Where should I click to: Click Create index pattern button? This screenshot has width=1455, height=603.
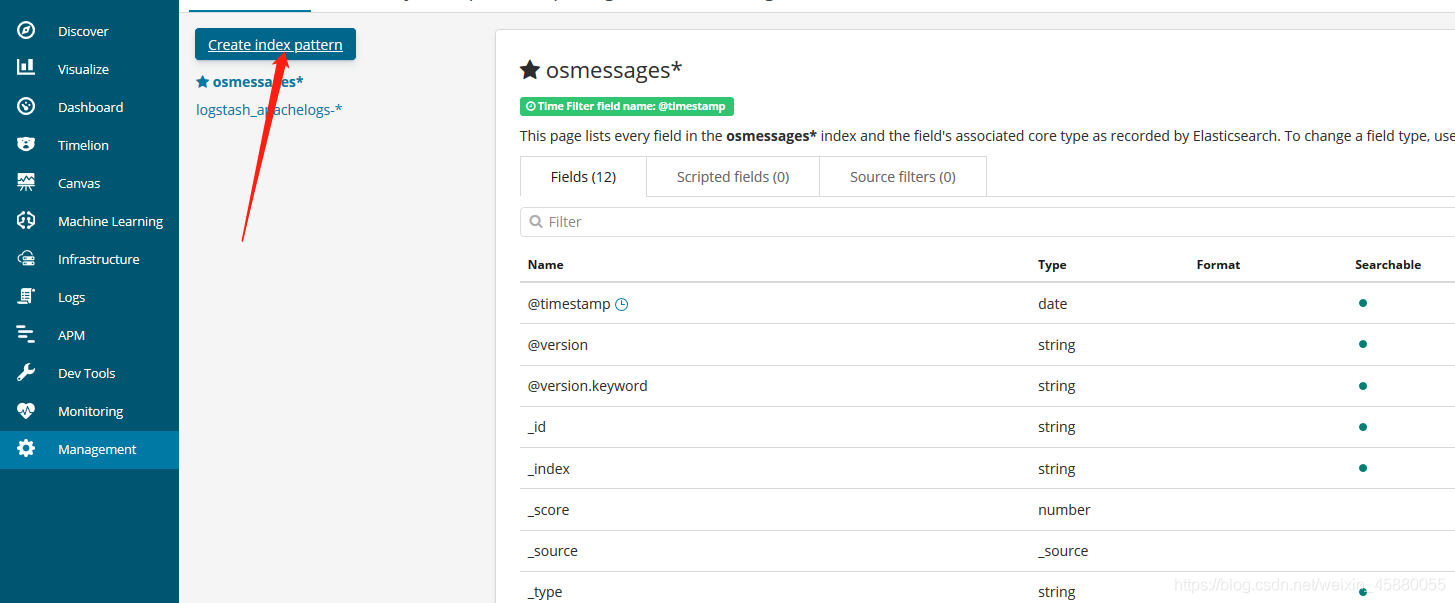275,44
